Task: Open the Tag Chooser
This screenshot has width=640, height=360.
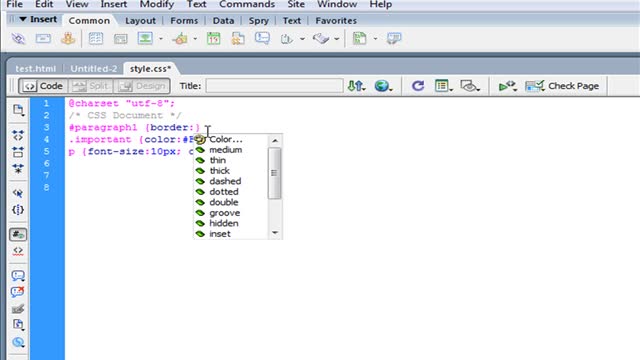Action: point(394,39)
